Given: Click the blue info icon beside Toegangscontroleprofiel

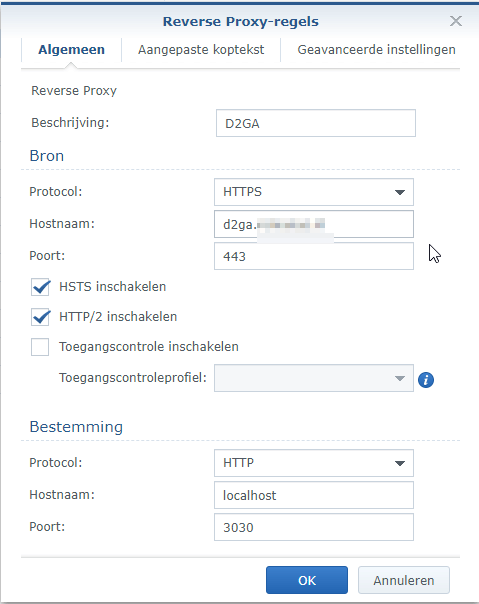Looking at the screenshot, I should [426, 380].
